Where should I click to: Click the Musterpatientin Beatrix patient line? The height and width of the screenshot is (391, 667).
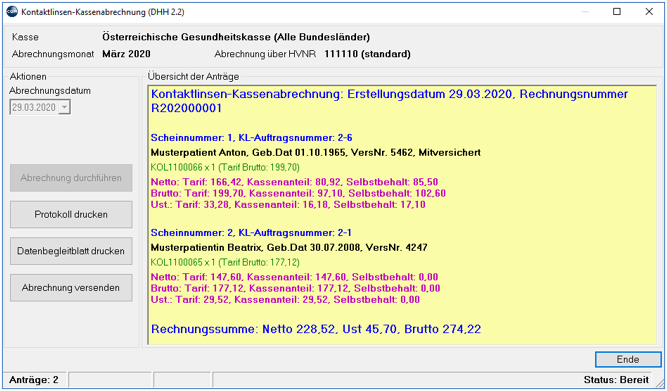289,247
